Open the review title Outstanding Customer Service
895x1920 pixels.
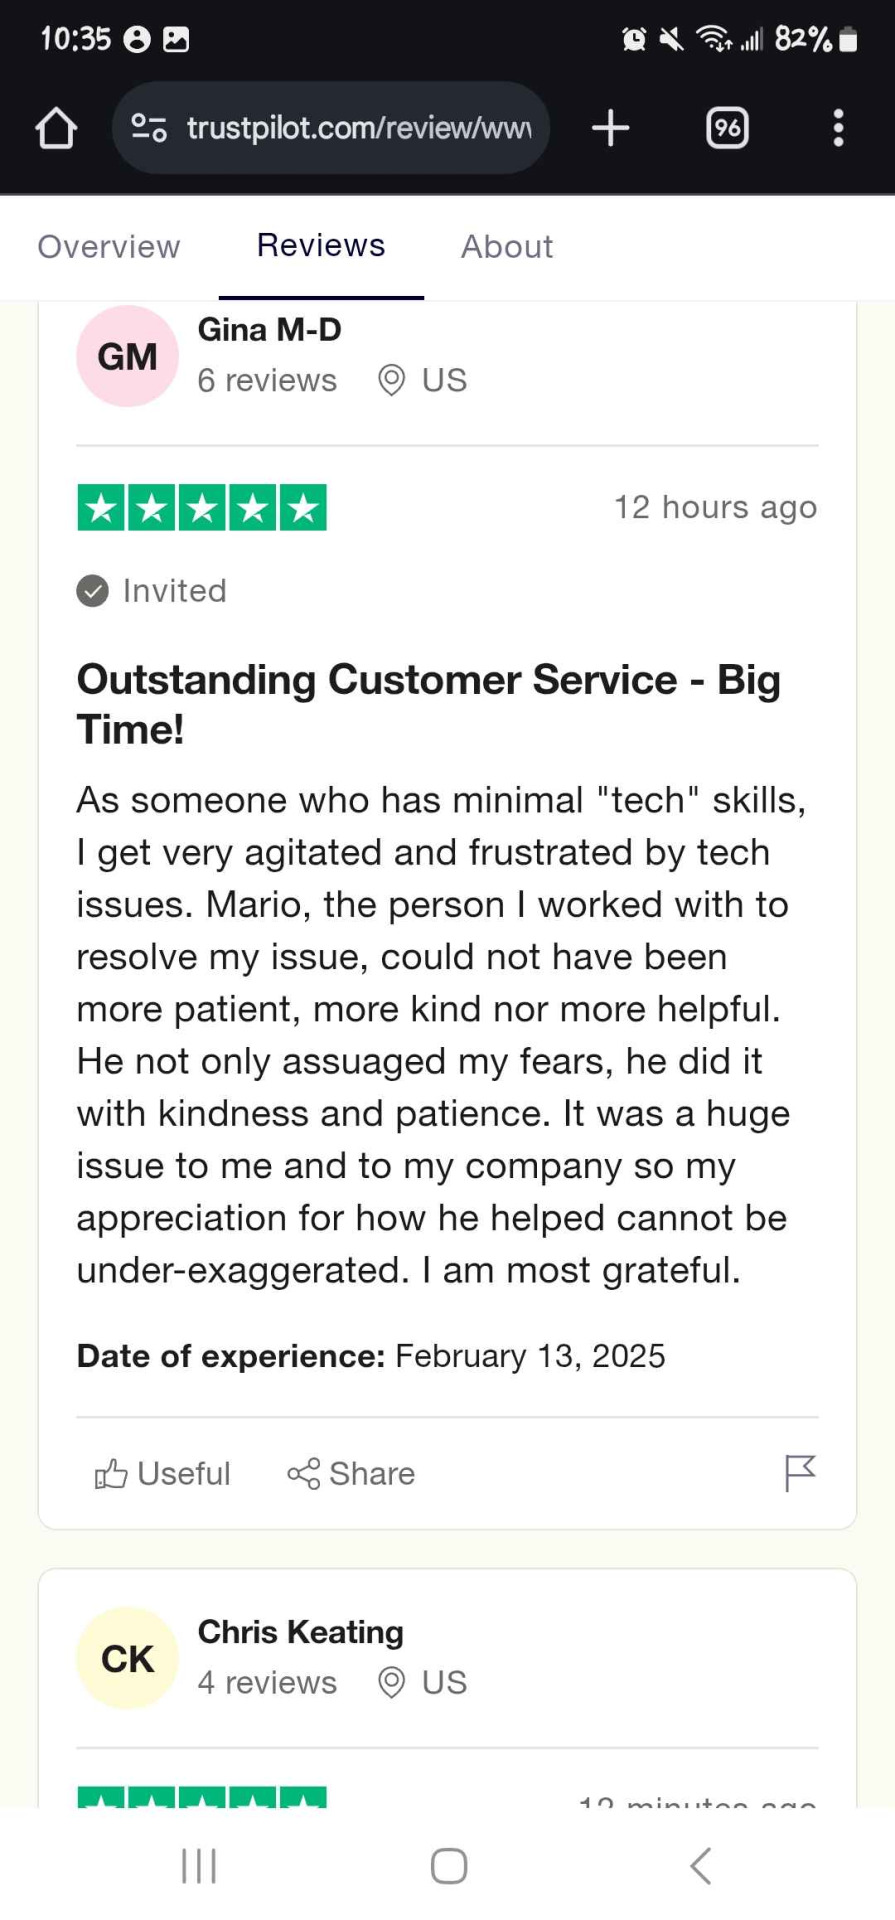point(429,704)
